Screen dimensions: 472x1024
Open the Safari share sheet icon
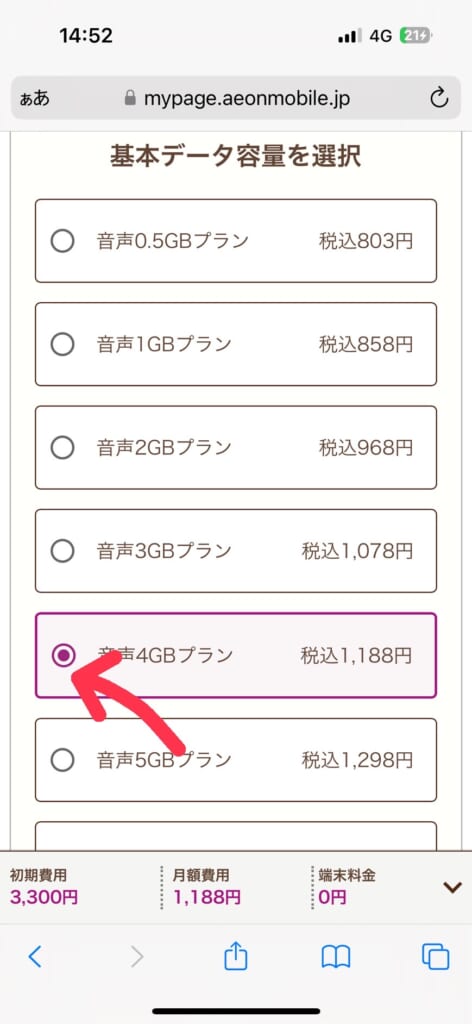[236, 956]
